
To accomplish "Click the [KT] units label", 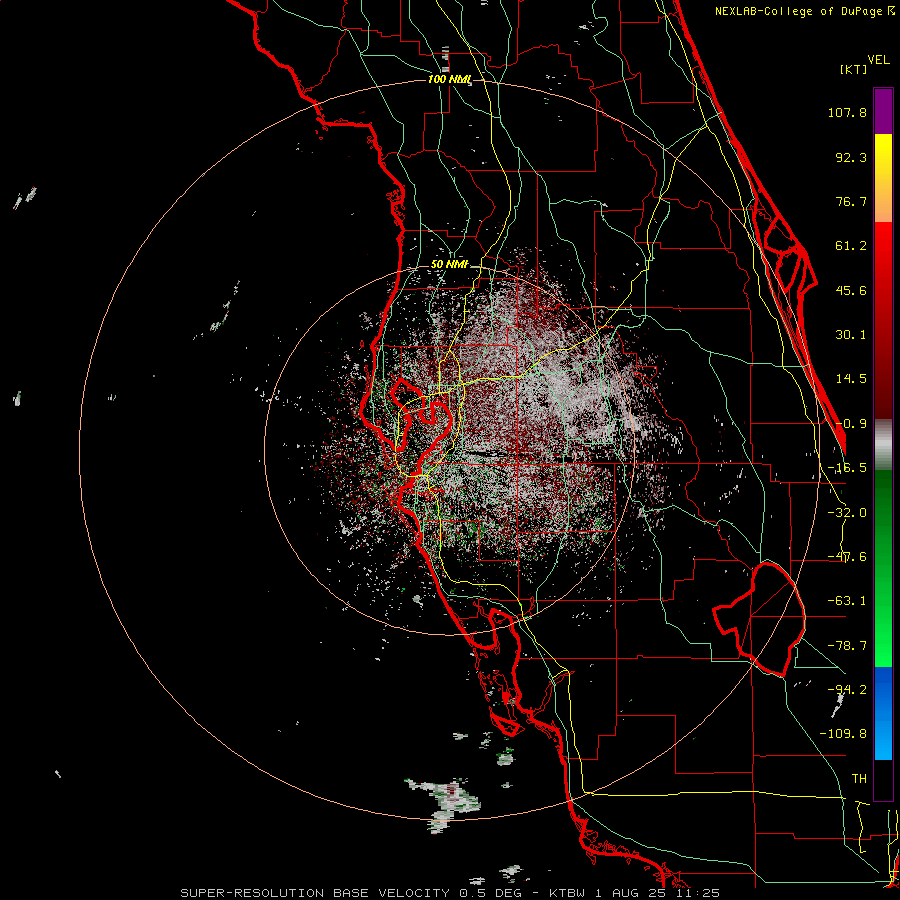I will coord(854,69).
